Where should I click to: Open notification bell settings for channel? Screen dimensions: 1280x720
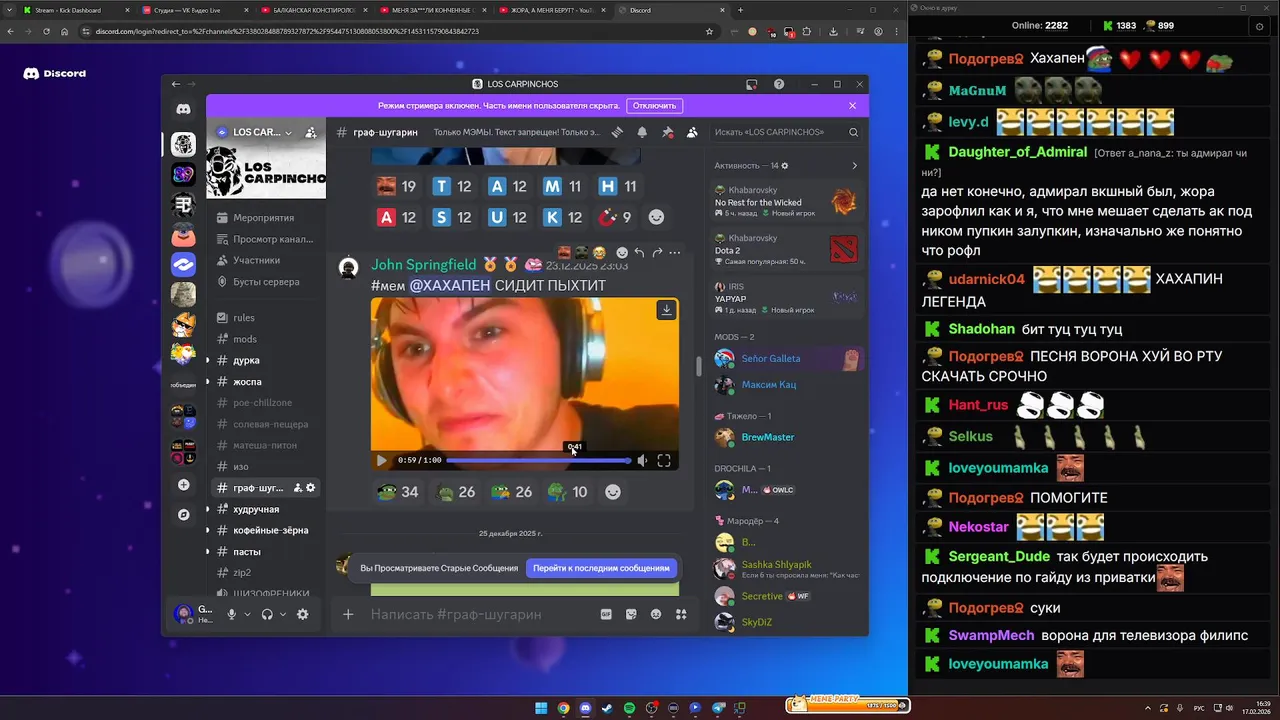click(x=642, y=132)
